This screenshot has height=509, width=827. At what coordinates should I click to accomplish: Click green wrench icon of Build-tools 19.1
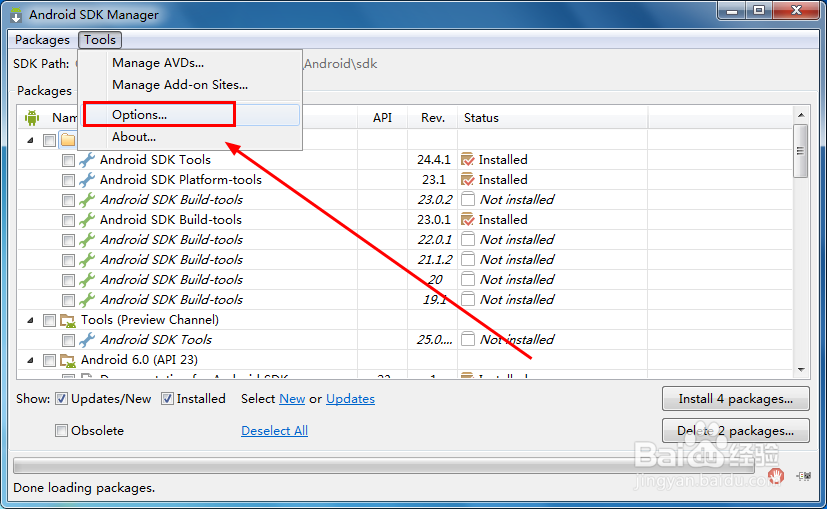point(87,300)
